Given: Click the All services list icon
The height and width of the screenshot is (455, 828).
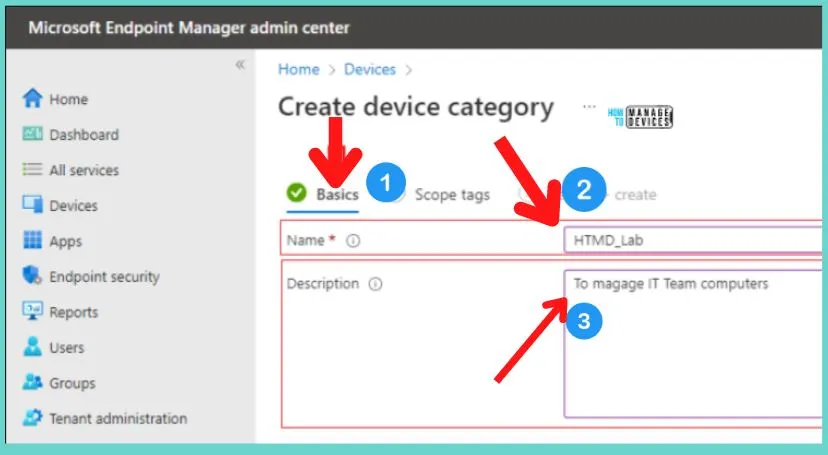Looking at the screenshot, I should (x=32, y=169).
